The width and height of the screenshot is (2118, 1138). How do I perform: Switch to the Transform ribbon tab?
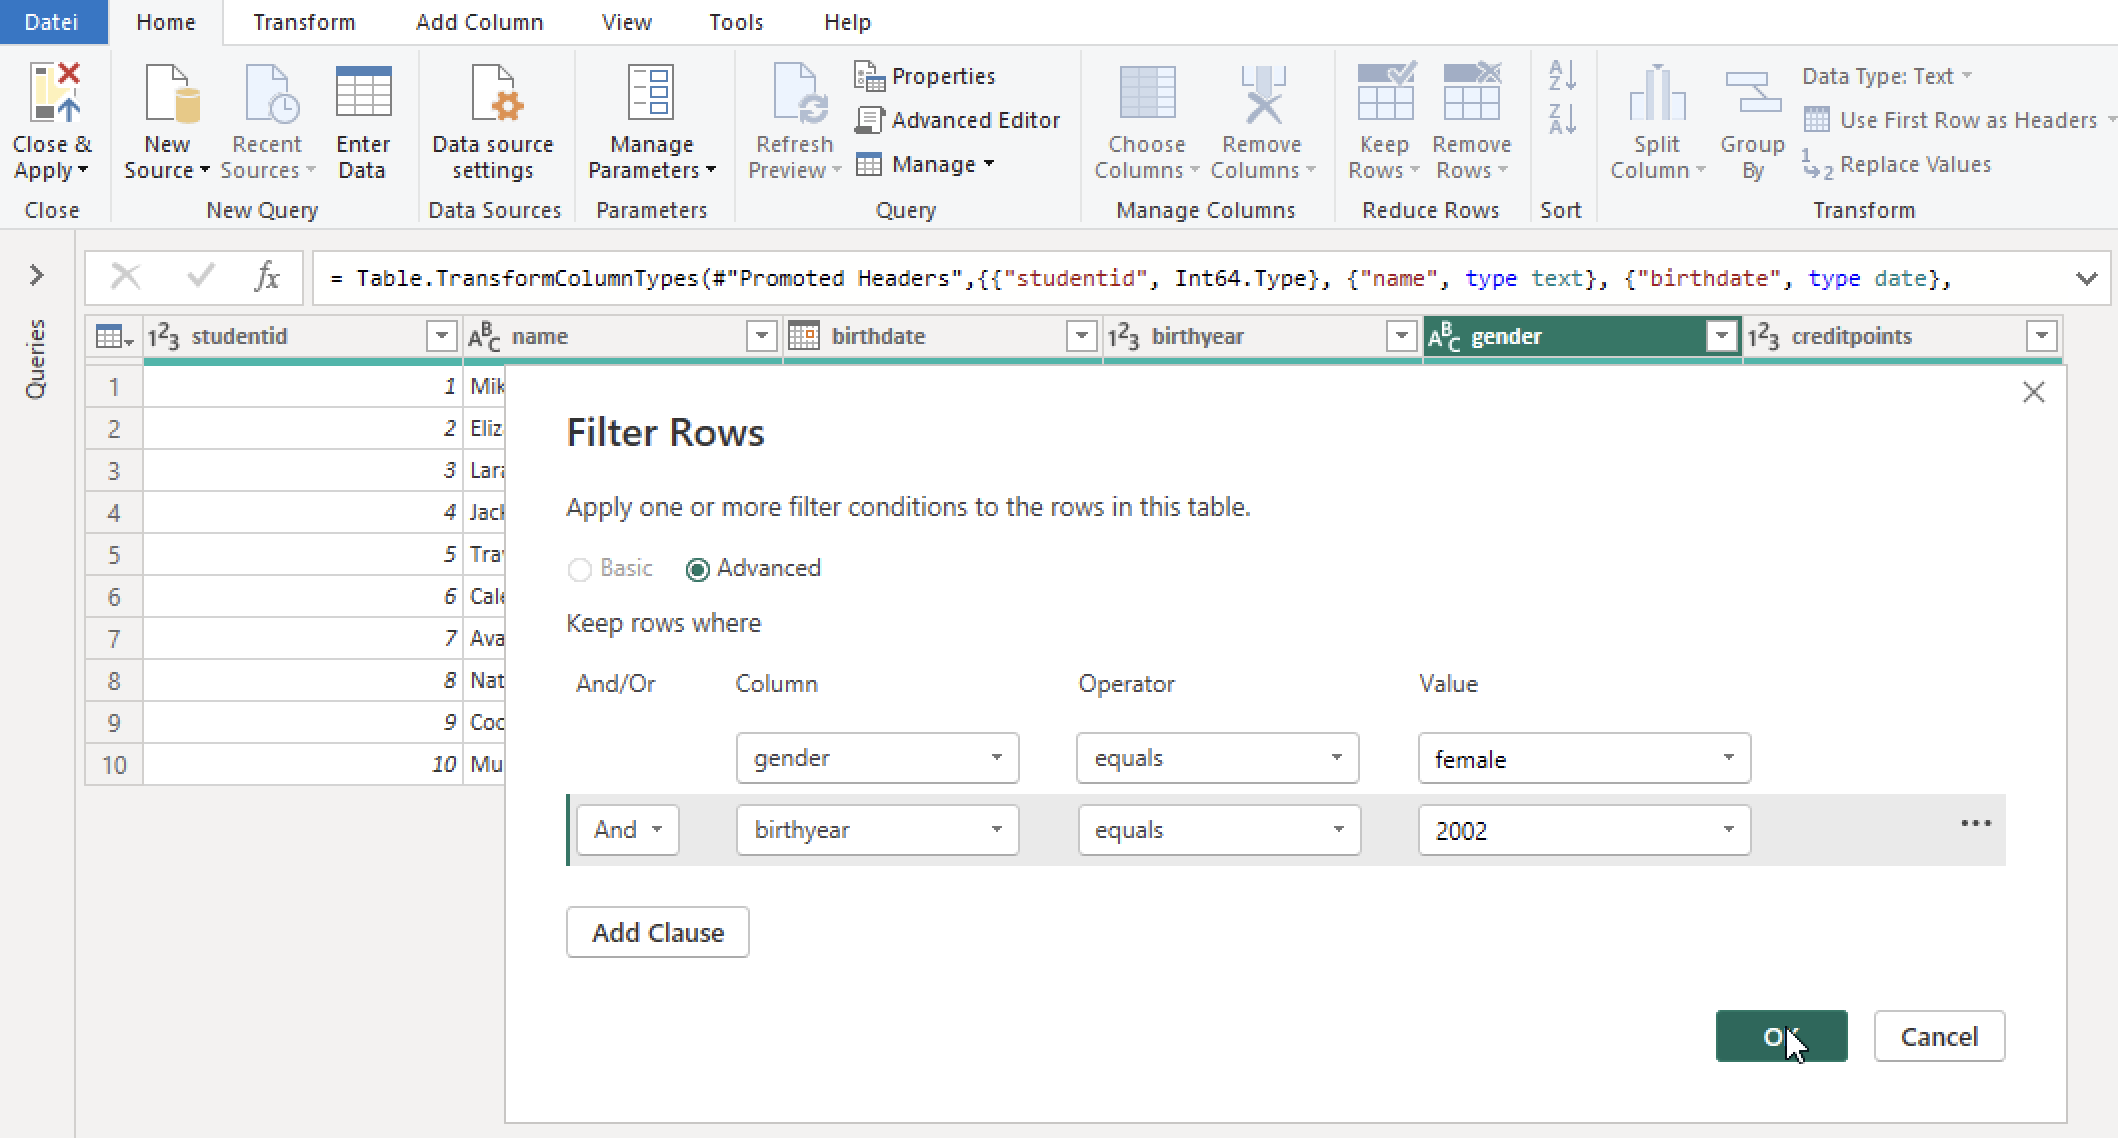[x=303, y=21]
